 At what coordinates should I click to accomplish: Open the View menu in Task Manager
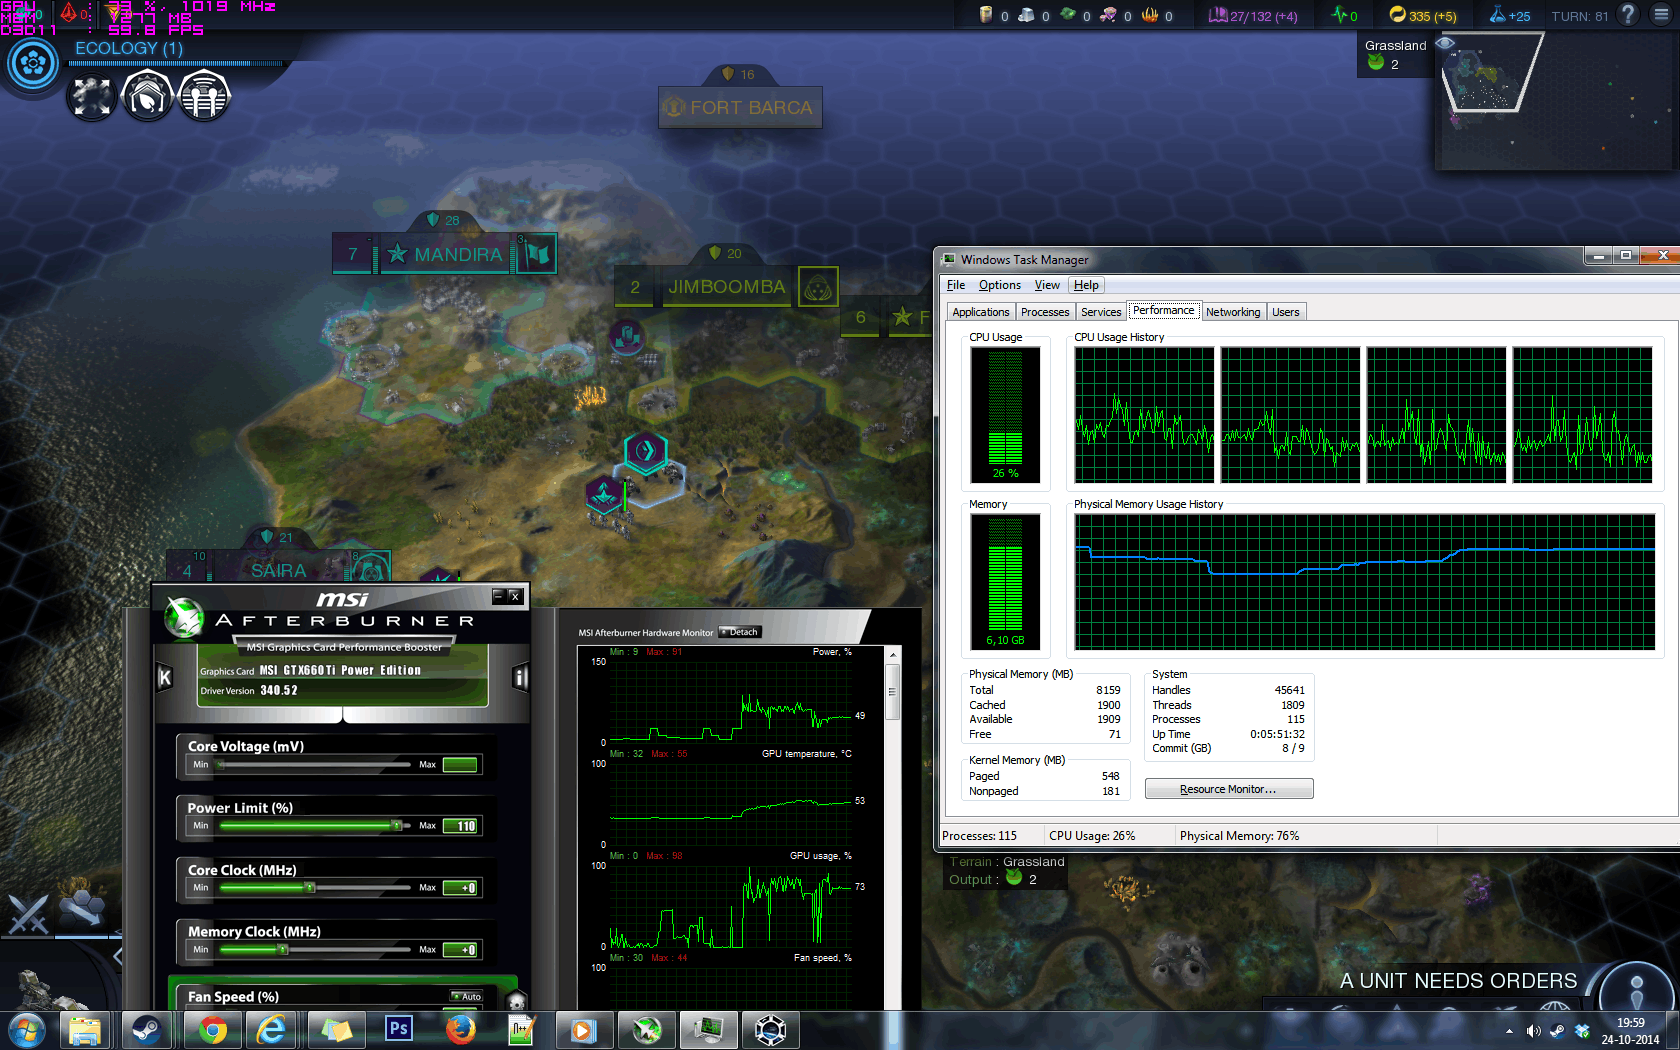tap(1047, 285)
